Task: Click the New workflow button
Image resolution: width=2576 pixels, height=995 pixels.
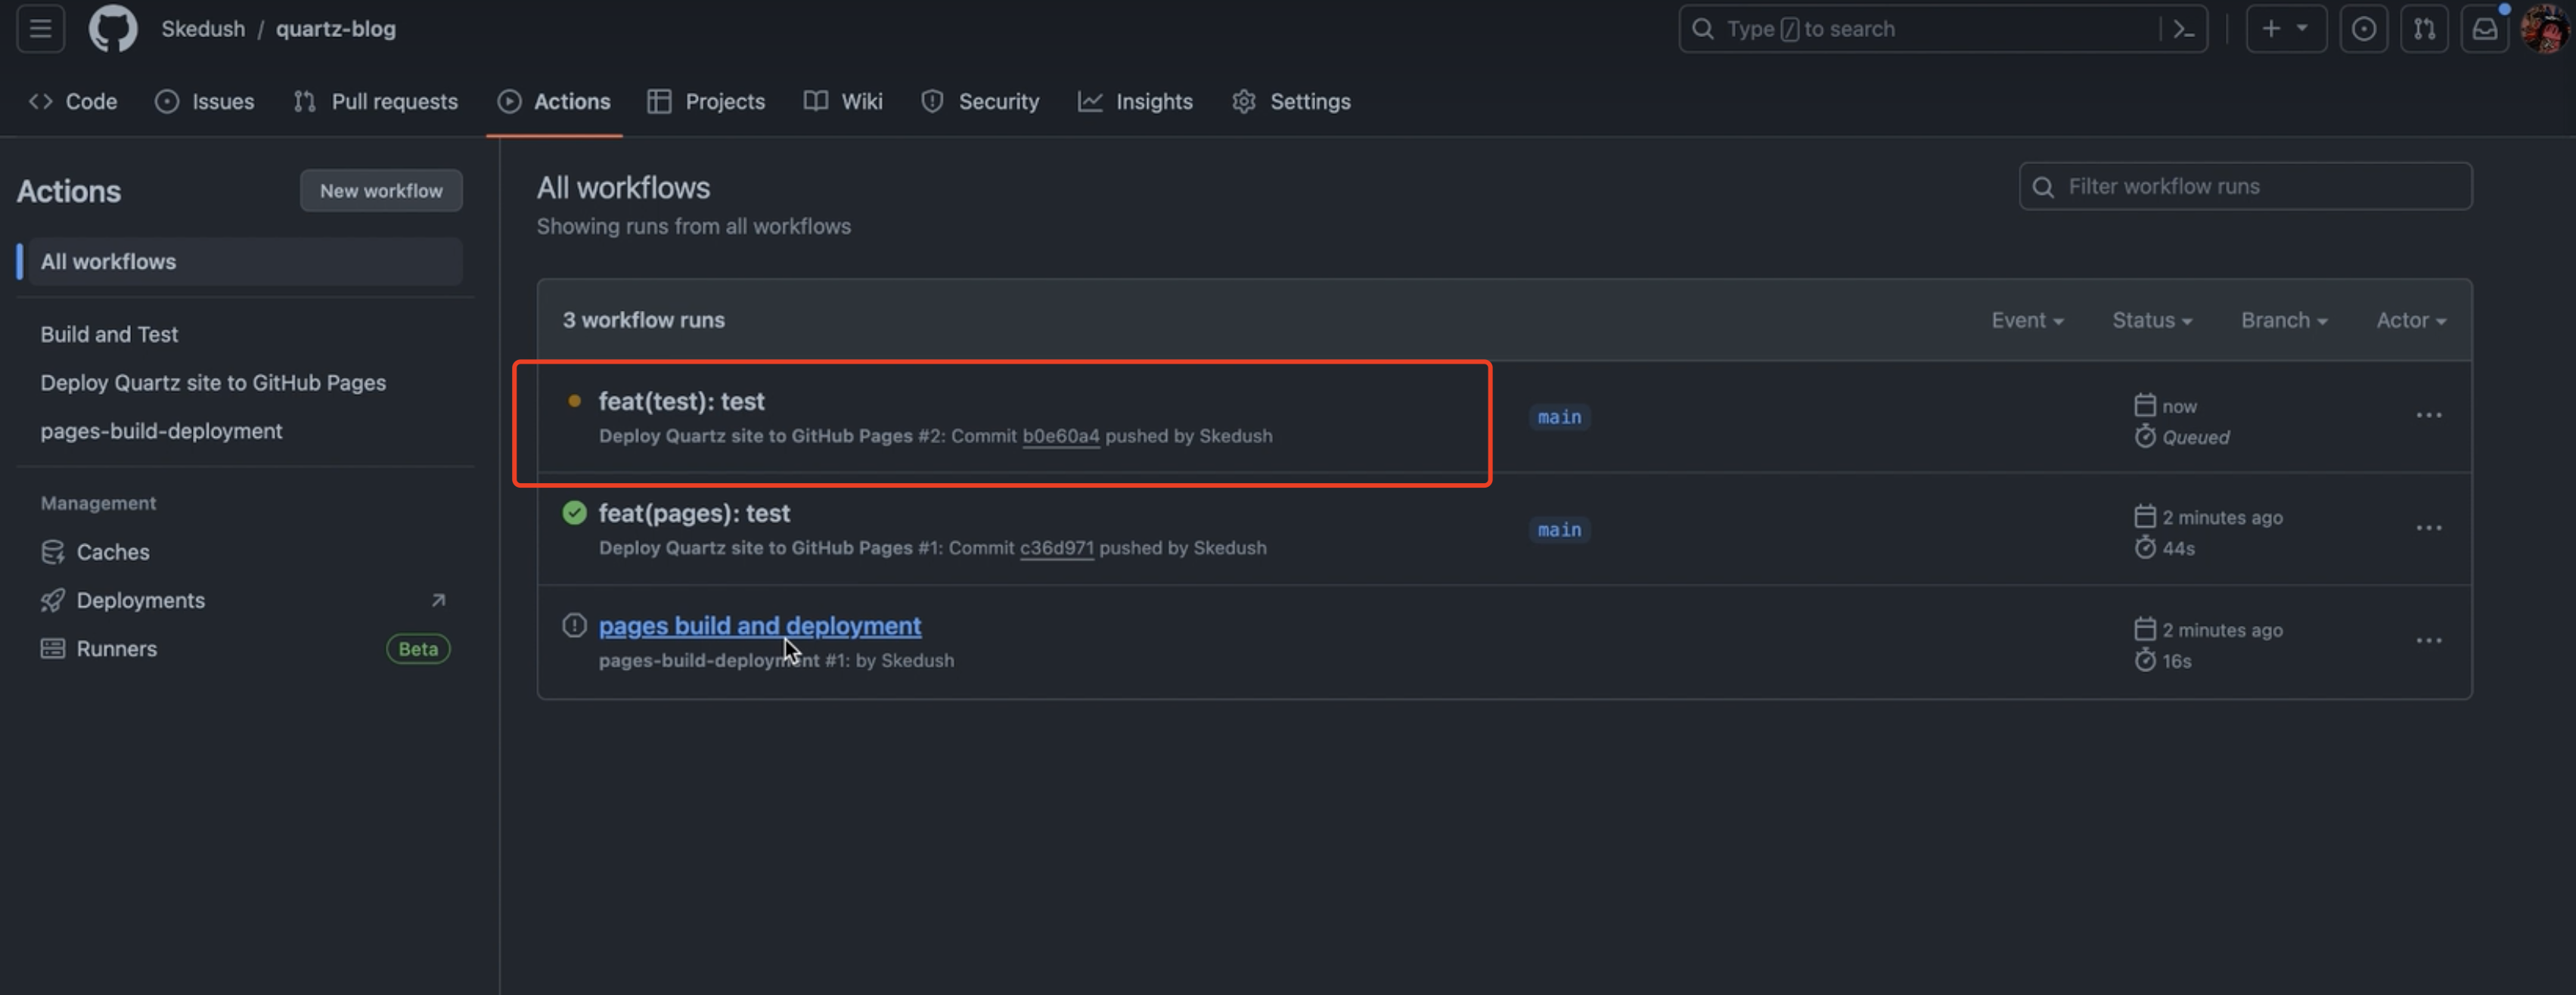Action: coord(381,190)
